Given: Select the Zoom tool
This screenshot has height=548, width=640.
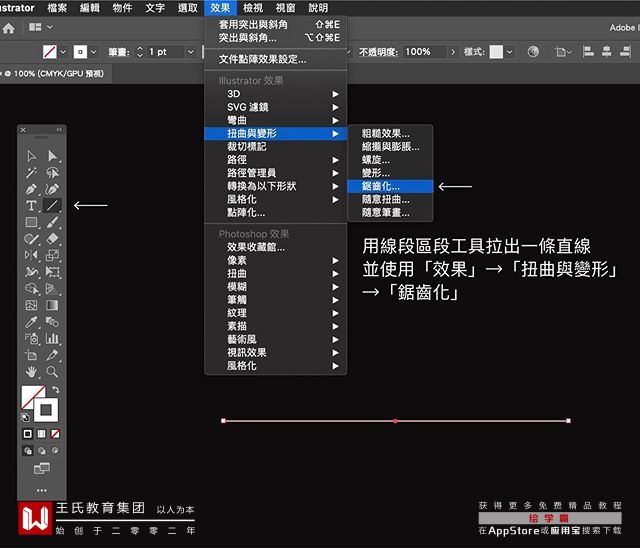Looking at the screenshot, I should click(x=52, y=372).
